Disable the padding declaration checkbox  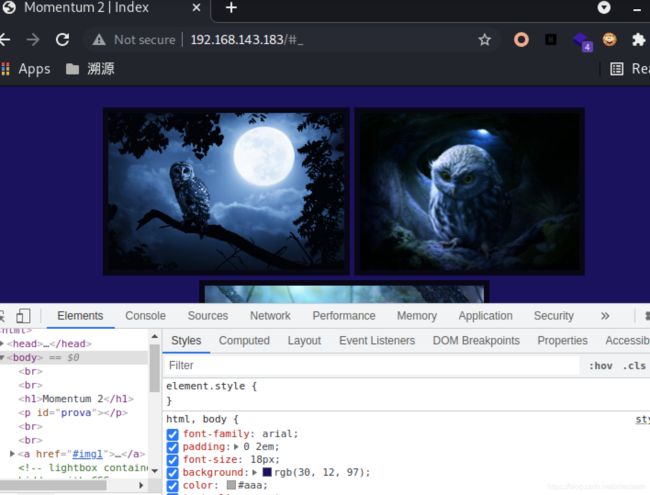click(172, 447)
